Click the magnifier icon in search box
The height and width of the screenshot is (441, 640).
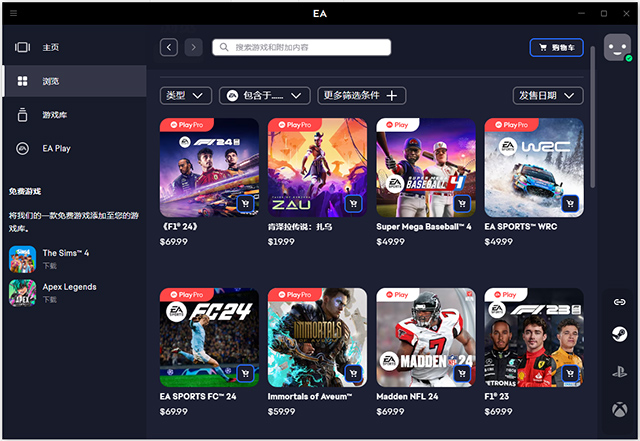click(x=224, y=47)
